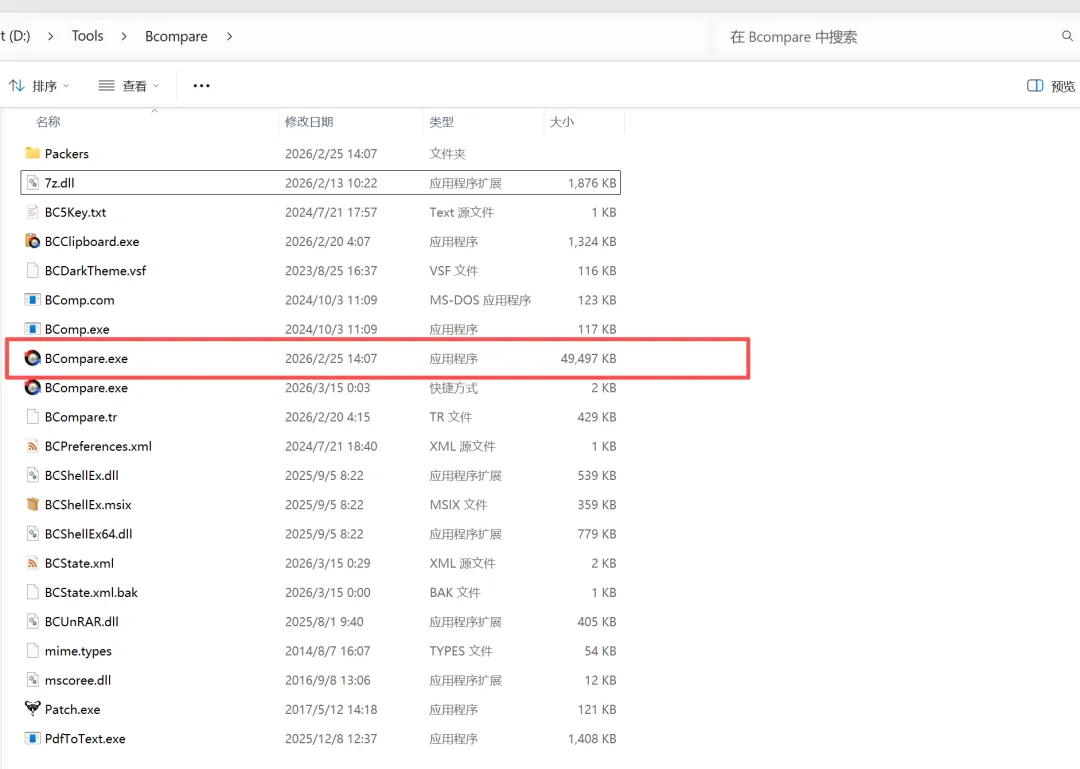Viewport: 1080px width, 769px height.
Task: Select the BCShellEx64.dll file name
Action: 88,534
